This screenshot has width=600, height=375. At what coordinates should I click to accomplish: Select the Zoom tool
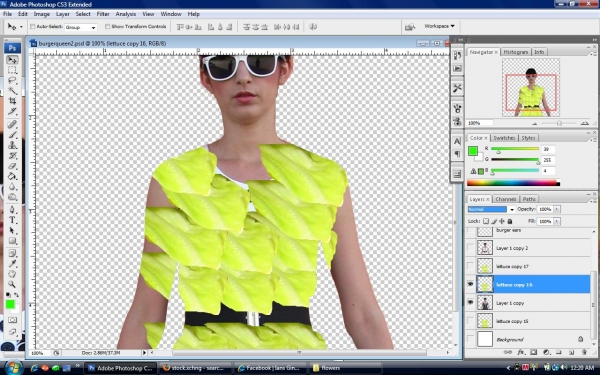tap(12, 284)
